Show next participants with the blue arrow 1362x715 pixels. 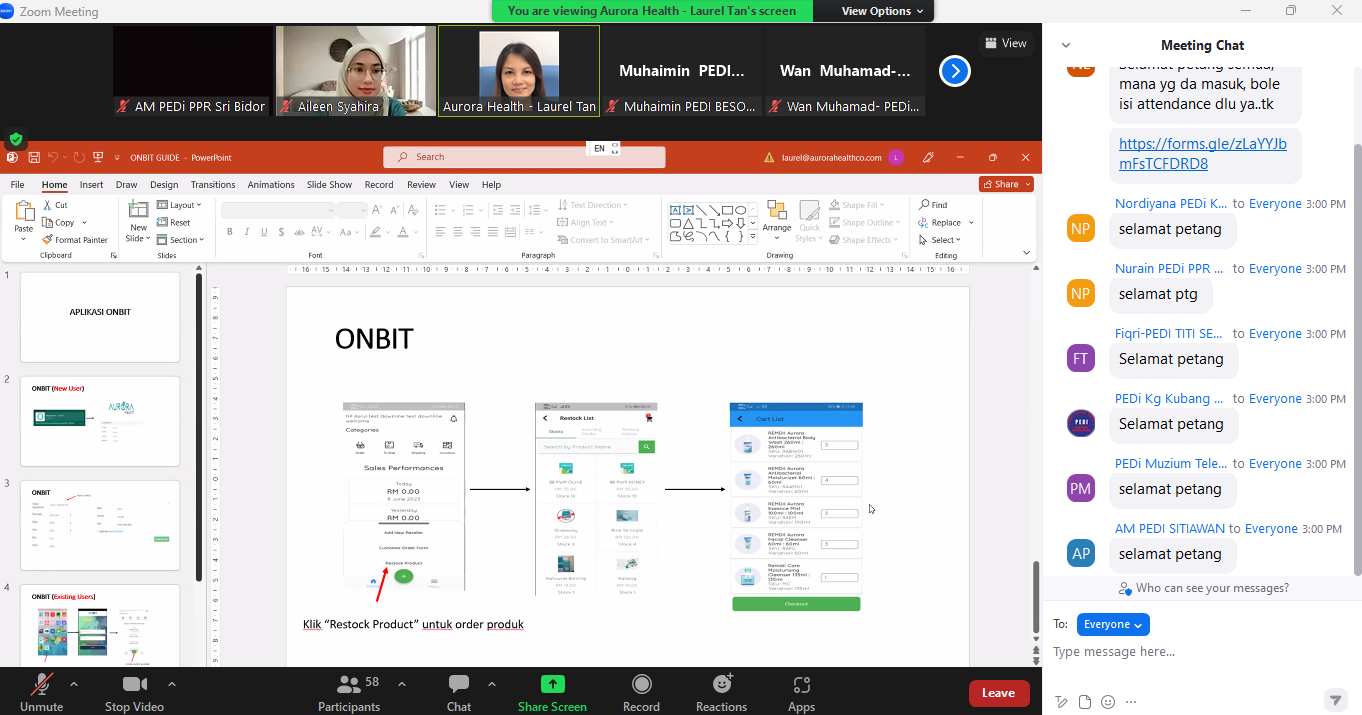pyautogui.click(x=955, y=71)
